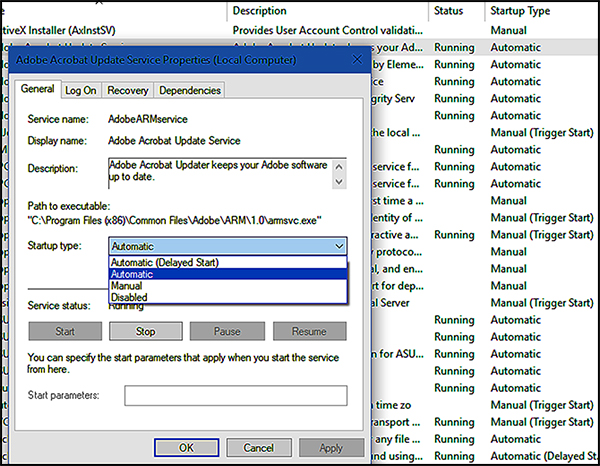600x466 pixels.
Task: Click the Startup type combo box arrow
Action: tap(338, 246)
